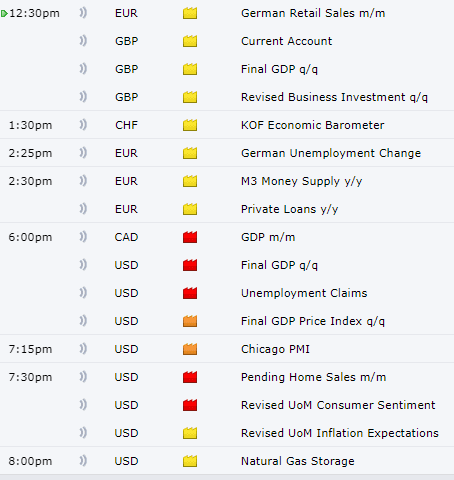
Task: Click sound alert icon for GBP Final GDP q/q
Action: coord(83,69)
